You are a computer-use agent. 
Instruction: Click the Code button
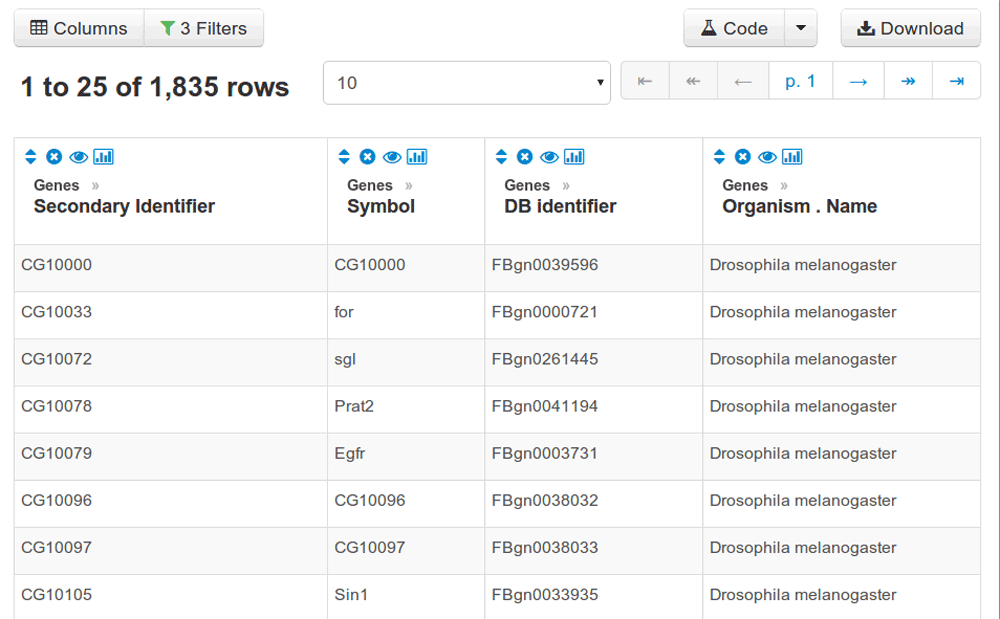tap(734, 28)
